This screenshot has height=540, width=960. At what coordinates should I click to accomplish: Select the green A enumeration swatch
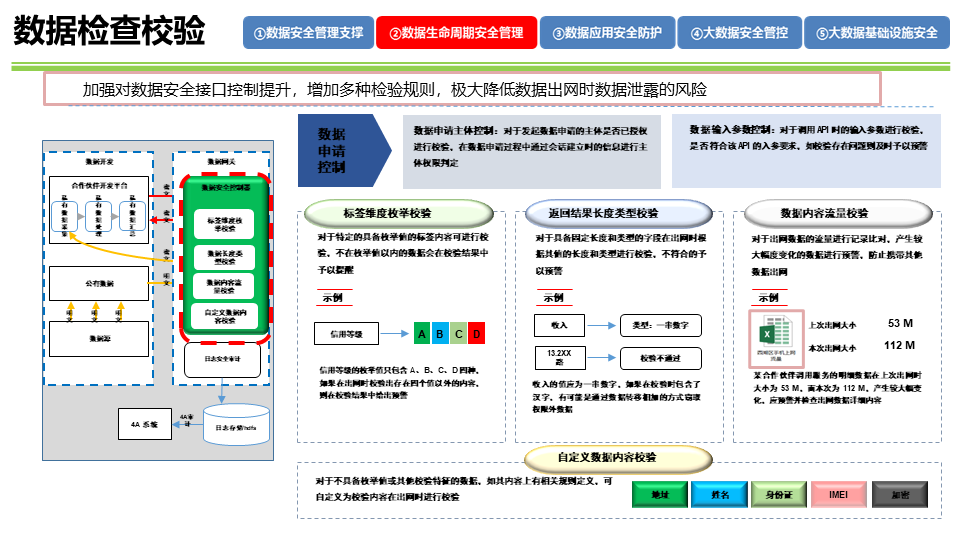[422, 334]
